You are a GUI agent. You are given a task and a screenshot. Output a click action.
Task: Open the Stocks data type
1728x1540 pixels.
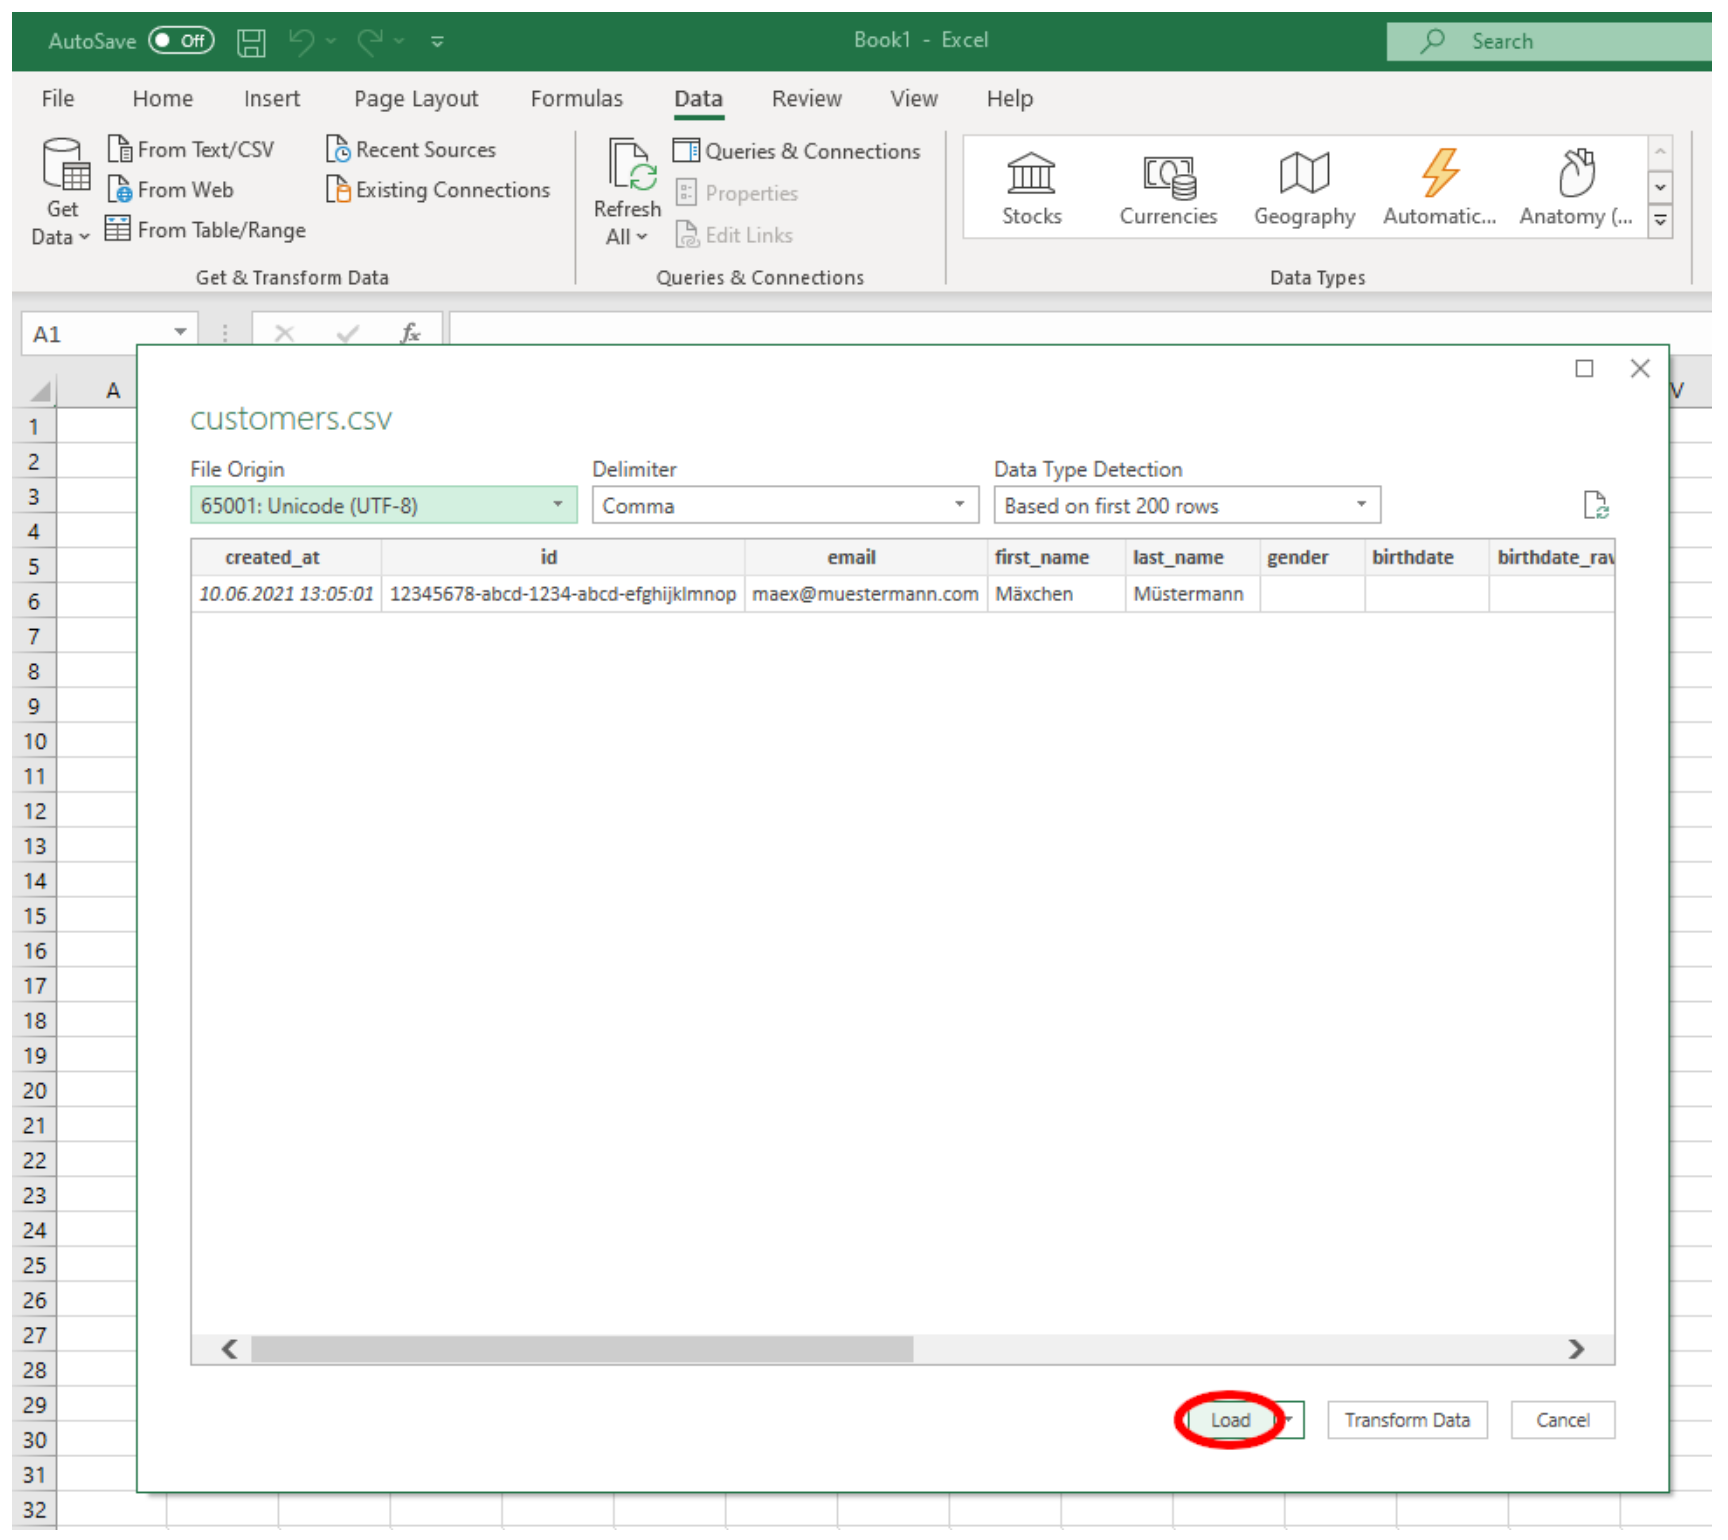pyautogui.click(x=1033, y=190)
